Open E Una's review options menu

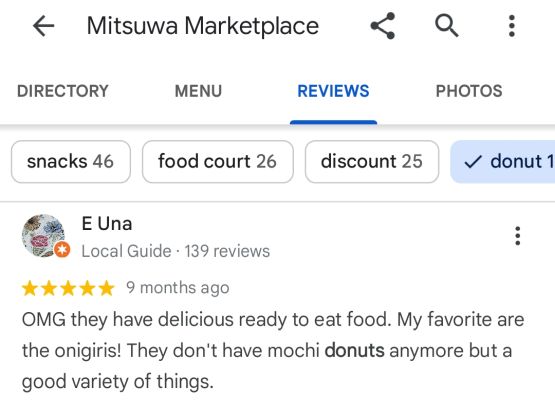point(517,236)
